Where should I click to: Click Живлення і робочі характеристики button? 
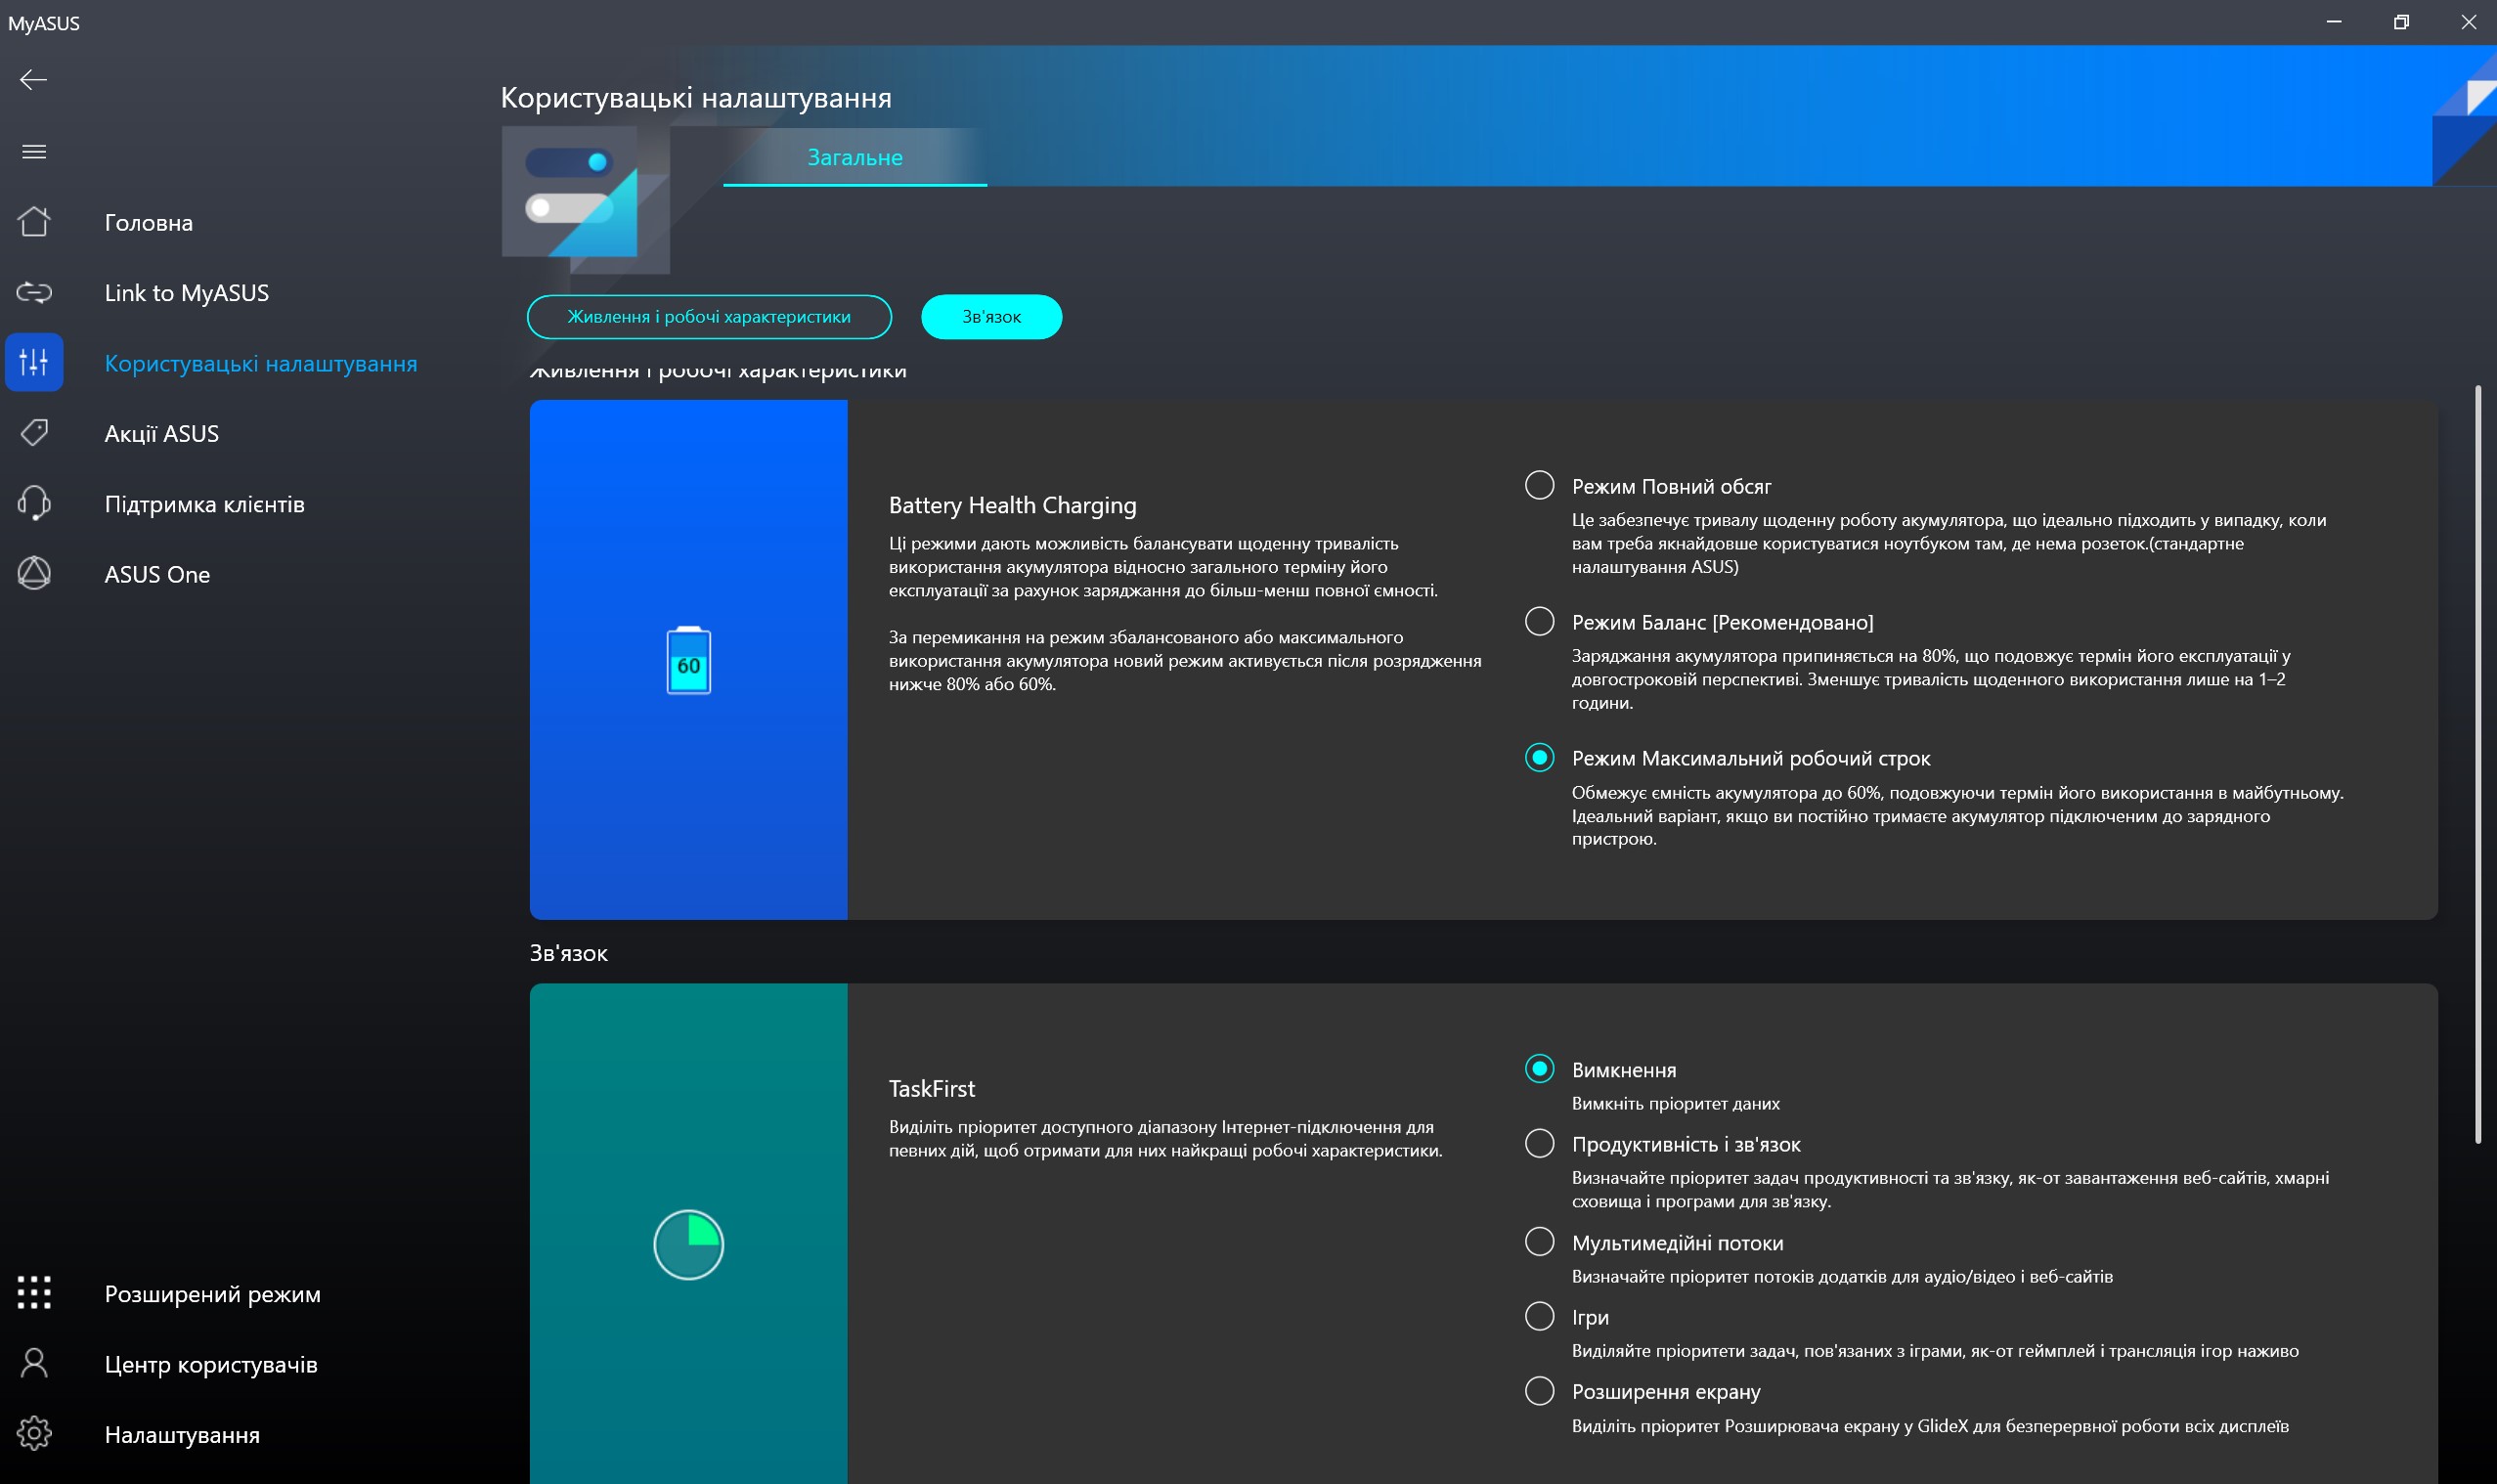(708, 317)
